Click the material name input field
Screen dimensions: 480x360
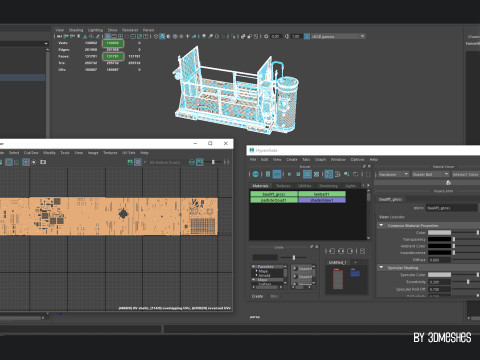[452, 208]
